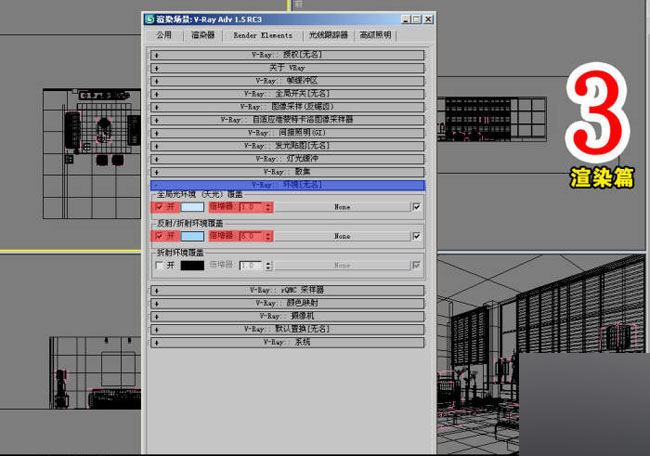Expand the V-Ray 发光贴图[无名] rollout
This screenshot has height=456, width=650.
(287, 146)
